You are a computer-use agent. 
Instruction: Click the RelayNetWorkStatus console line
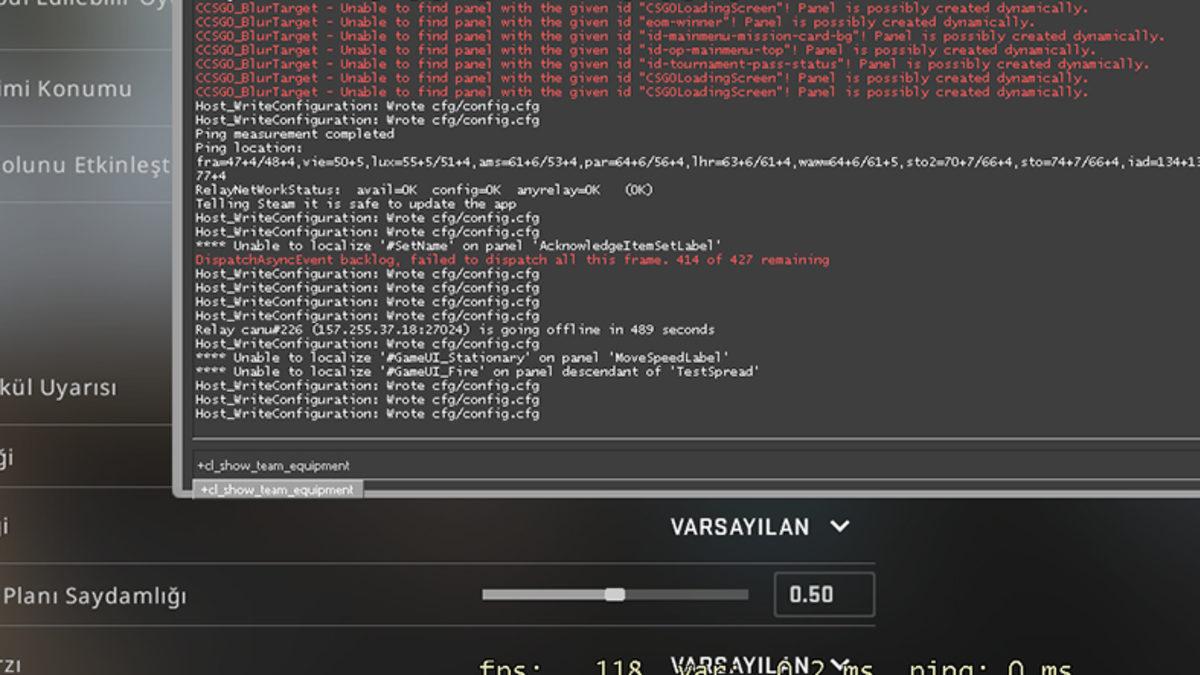(423, 190)
